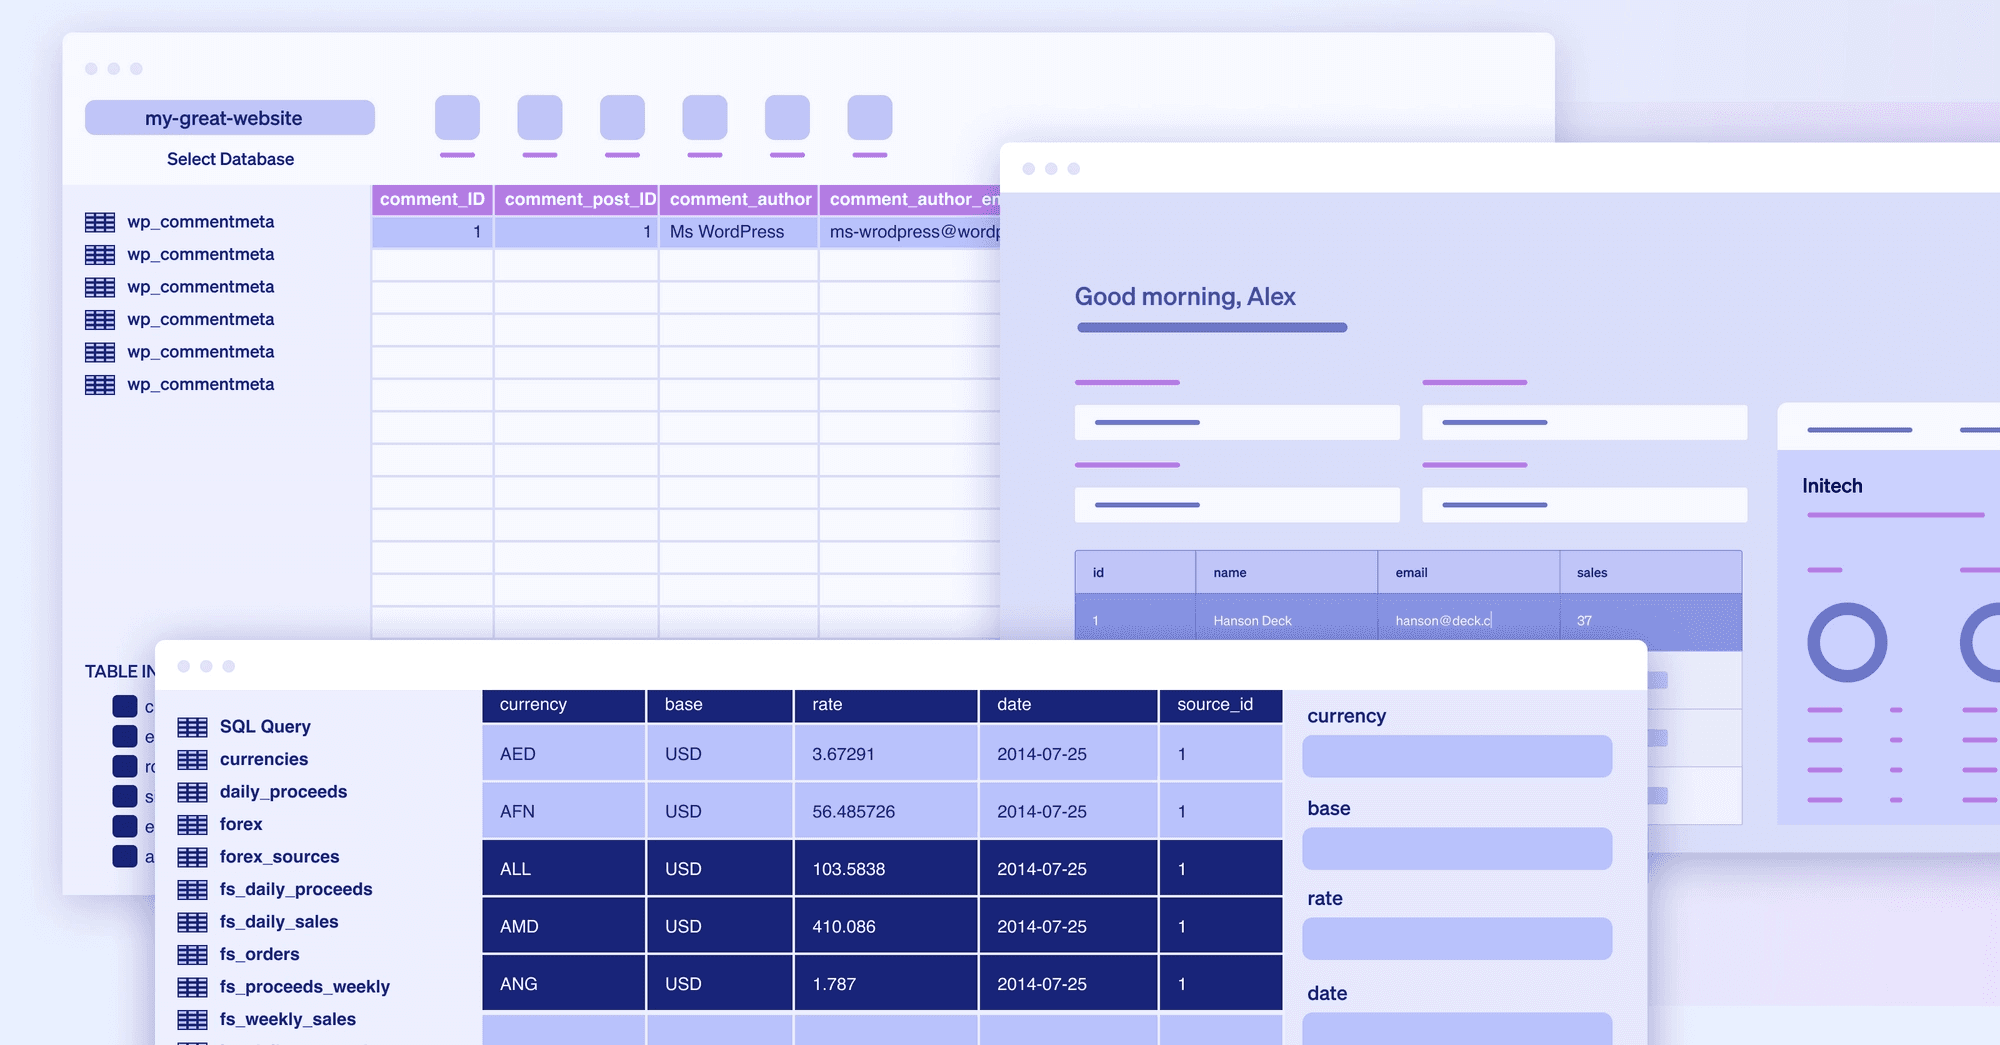Select the fs_orders table icon
This screenshot has height=1045, width=2000.
tap(192, 954)
